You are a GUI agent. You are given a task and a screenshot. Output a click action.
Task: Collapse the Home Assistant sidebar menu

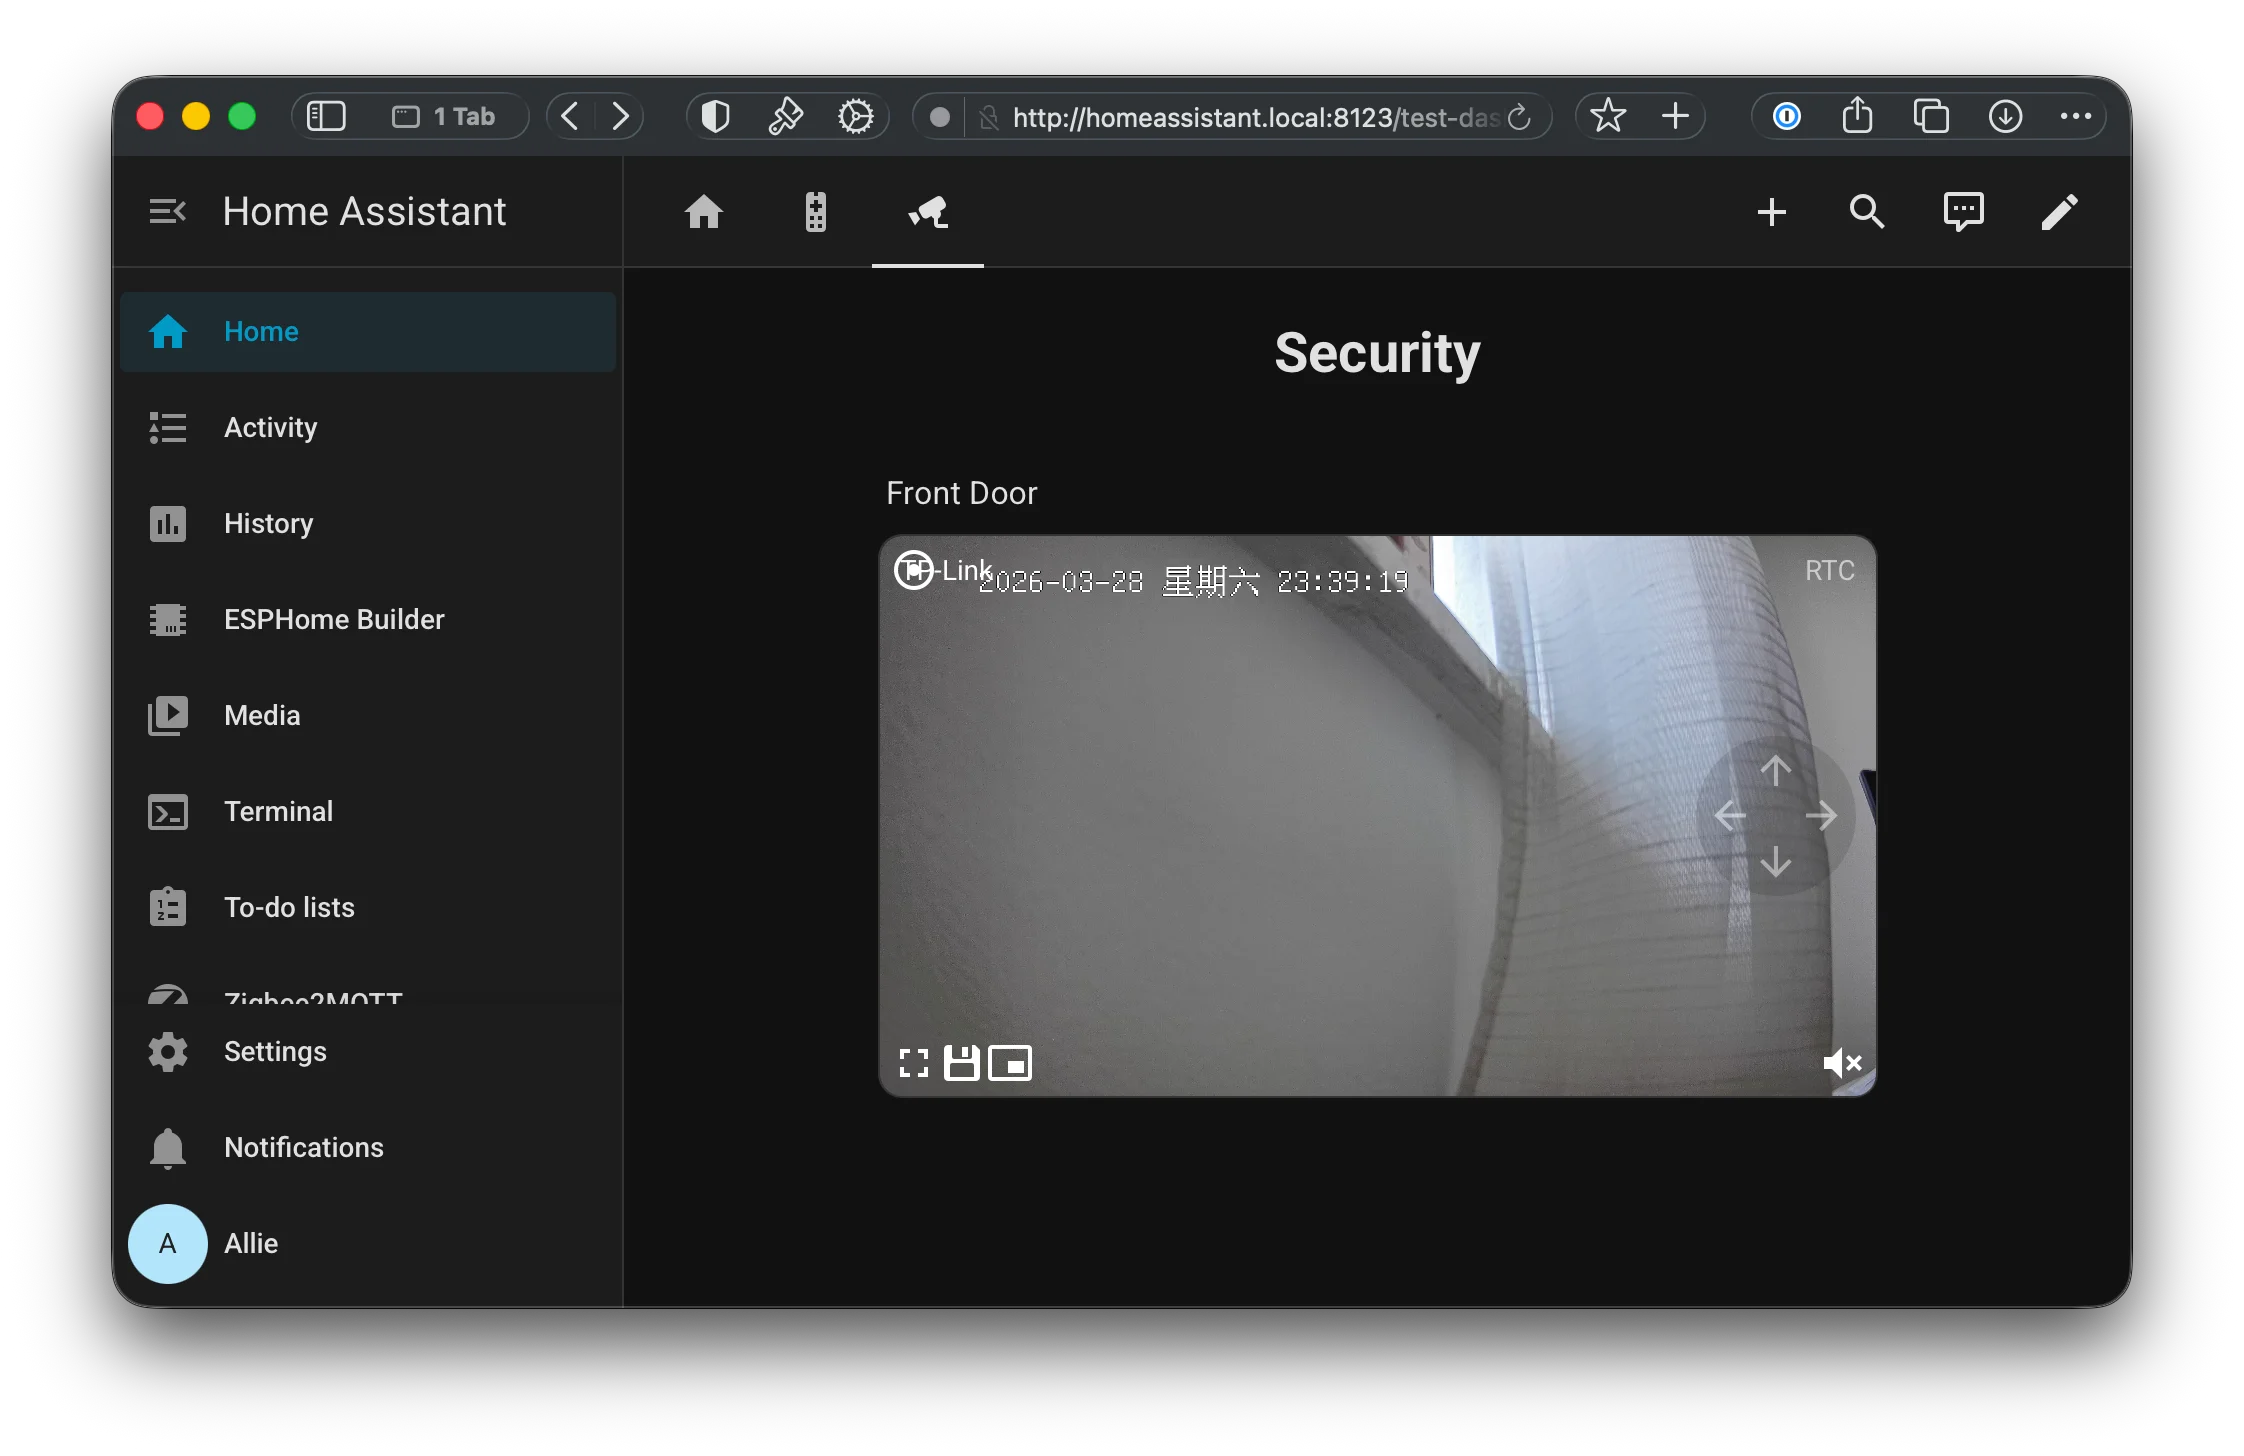point(167,212)
